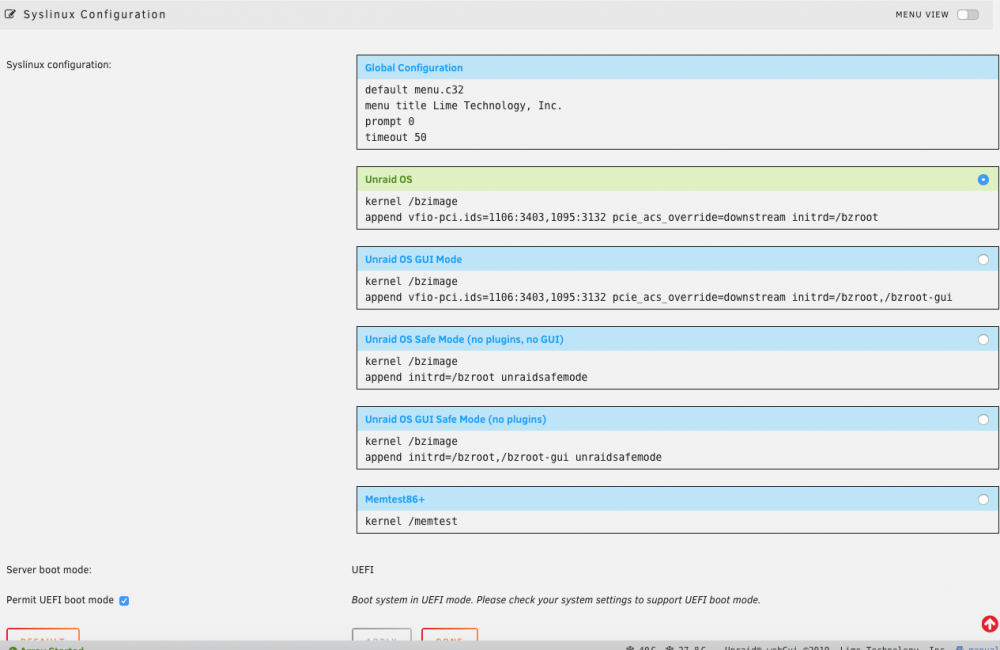This screenshot has width=1000, height=650.
Task: Edit the Memtest86+ kernel text area
Action: tap(677, 521)
